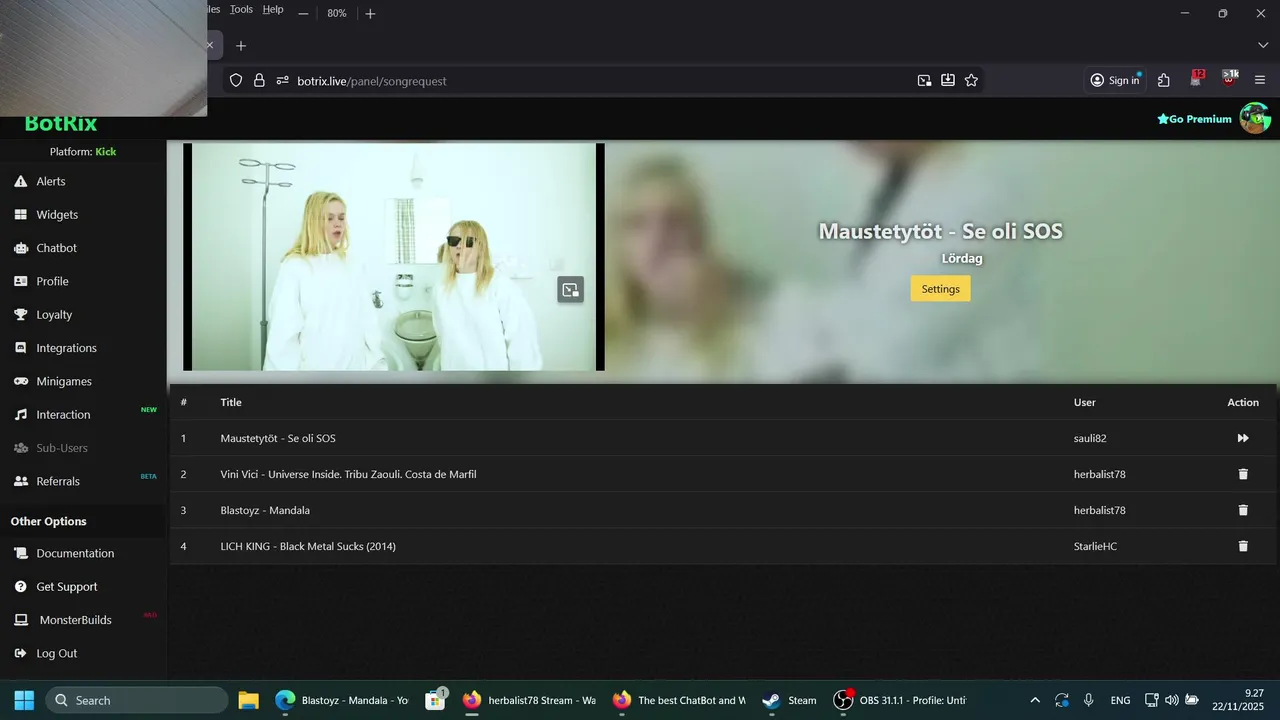Open the shield tracking protection icon
Screen dimensions: 1280x720
point(236,80)
